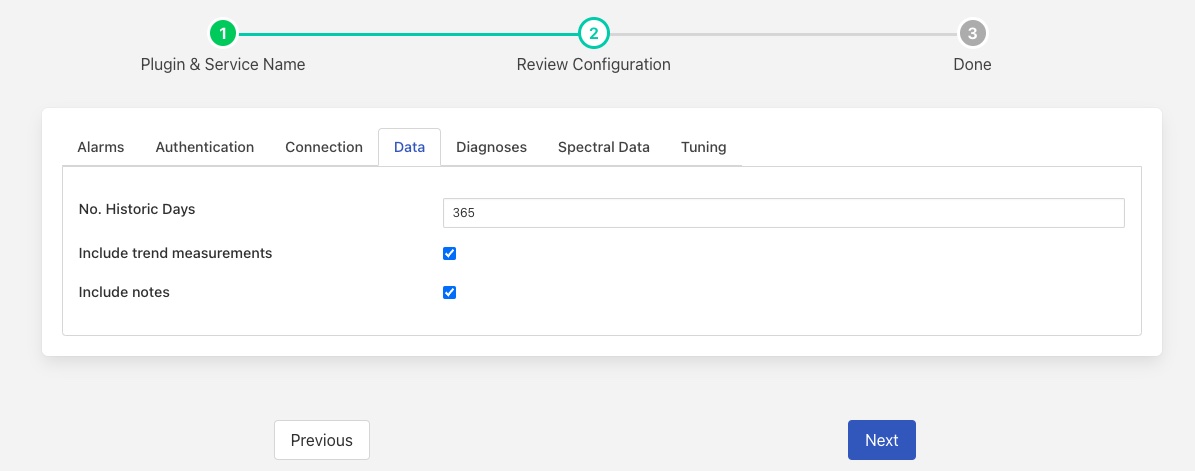Uncheck the Include trend measurements checkbox

pos(450,254)
